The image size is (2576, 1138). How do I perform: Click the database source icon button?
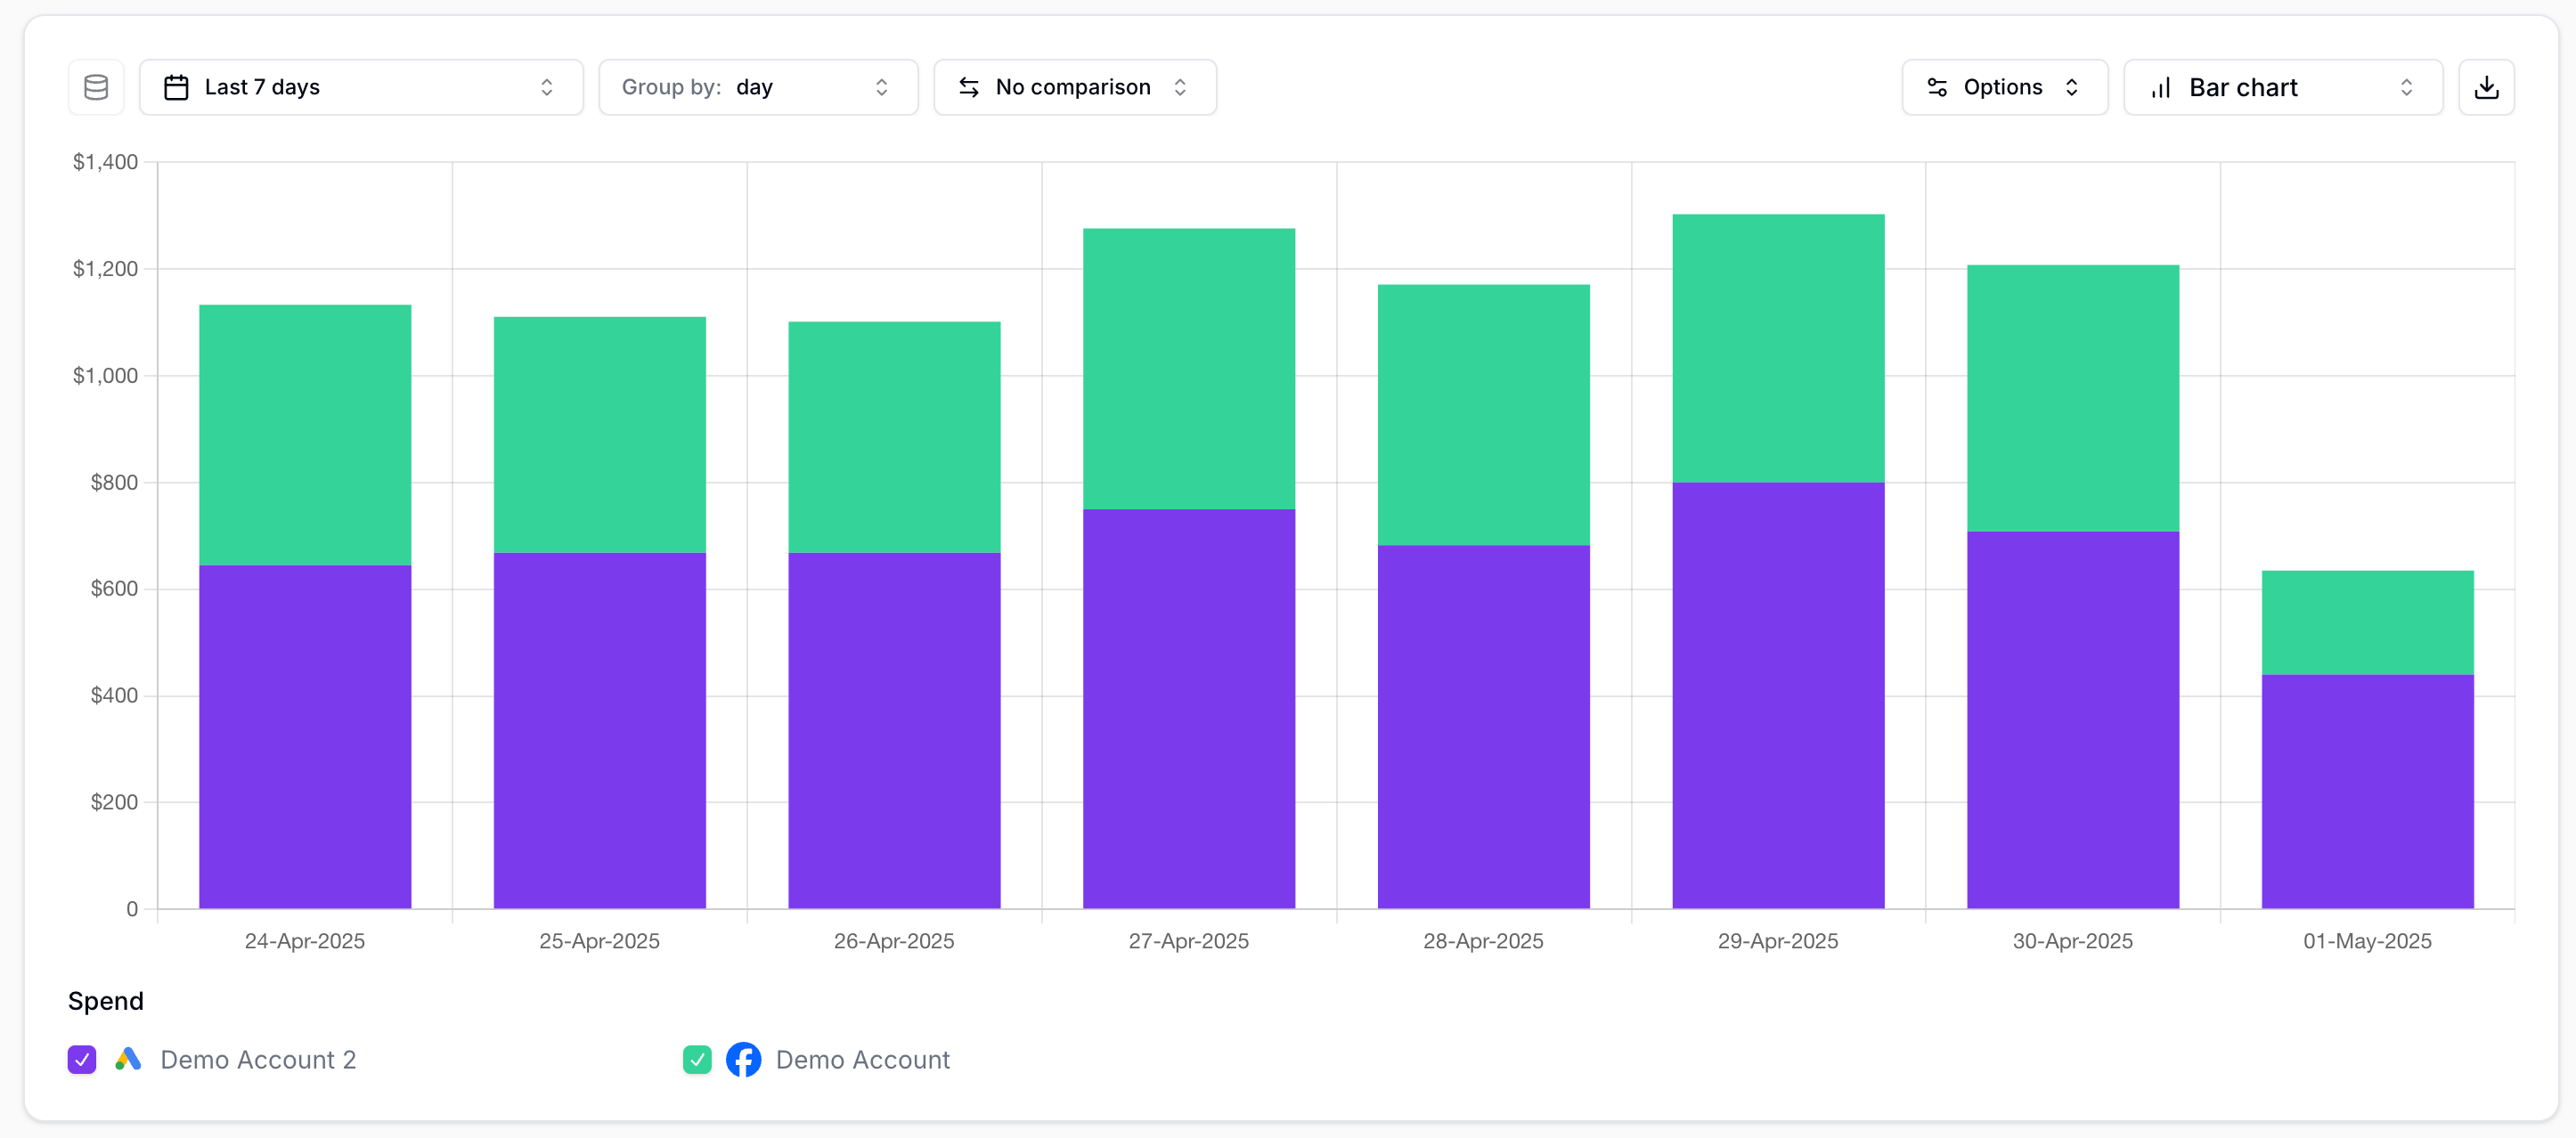point(96,87)
